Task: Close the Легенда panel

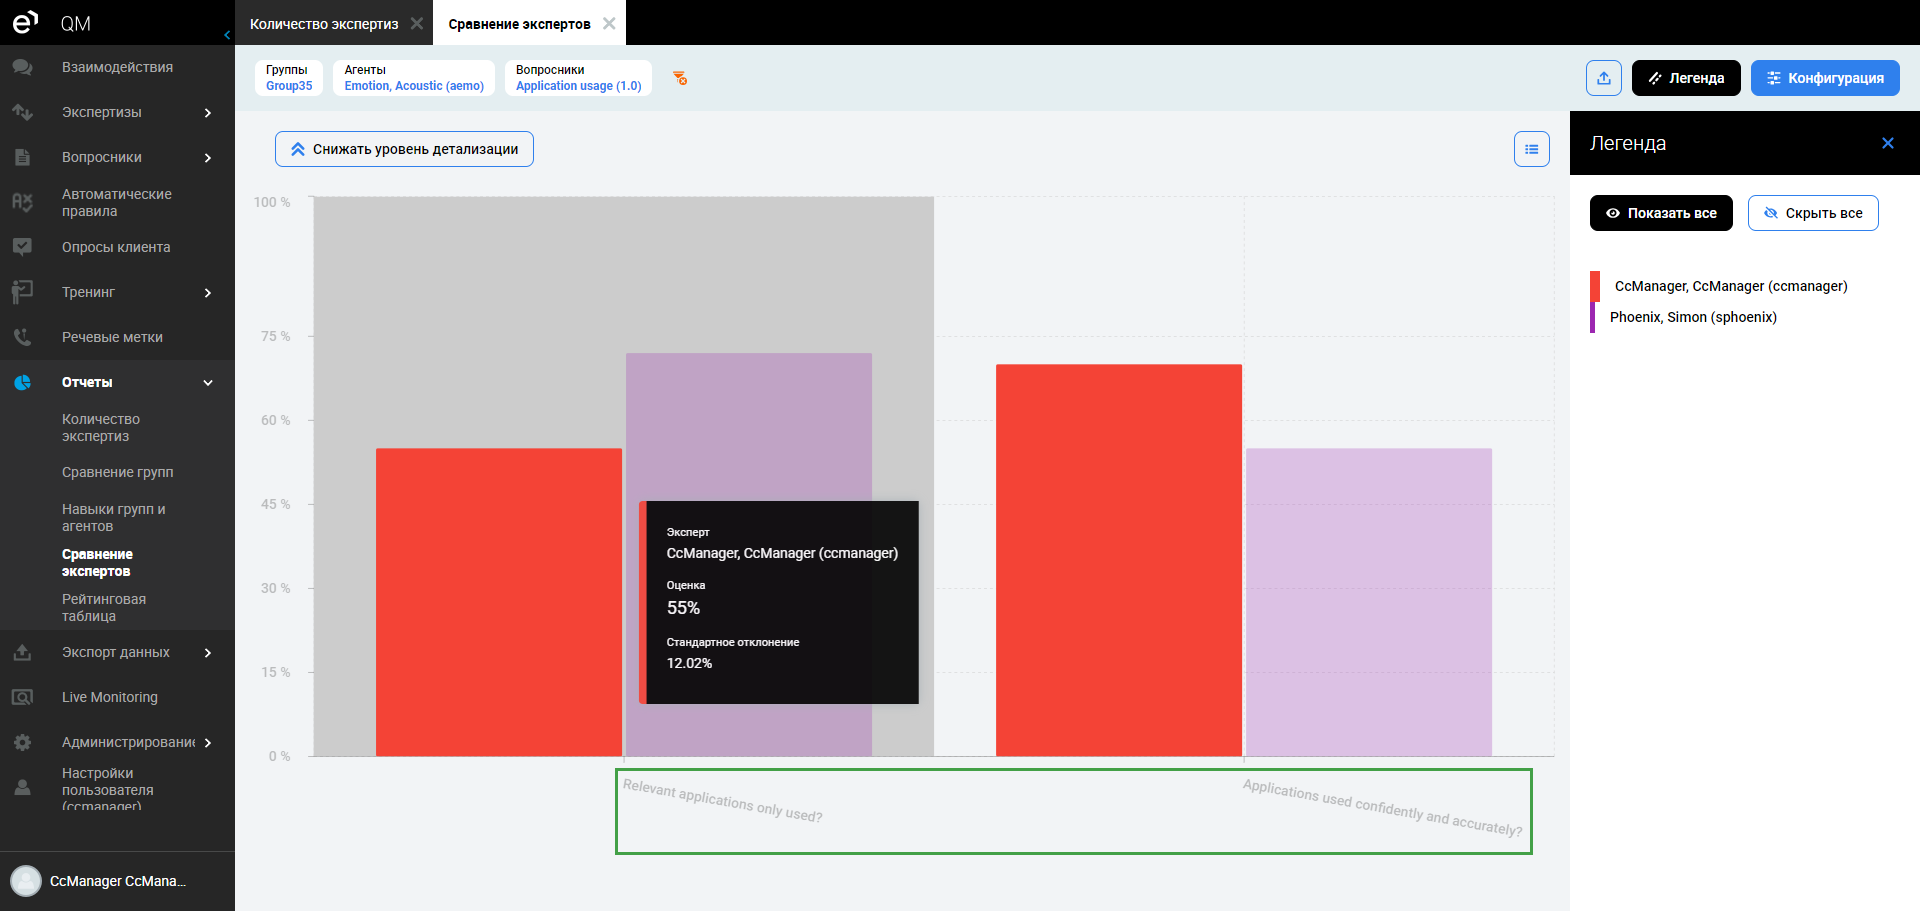Action: point(1888,143)
